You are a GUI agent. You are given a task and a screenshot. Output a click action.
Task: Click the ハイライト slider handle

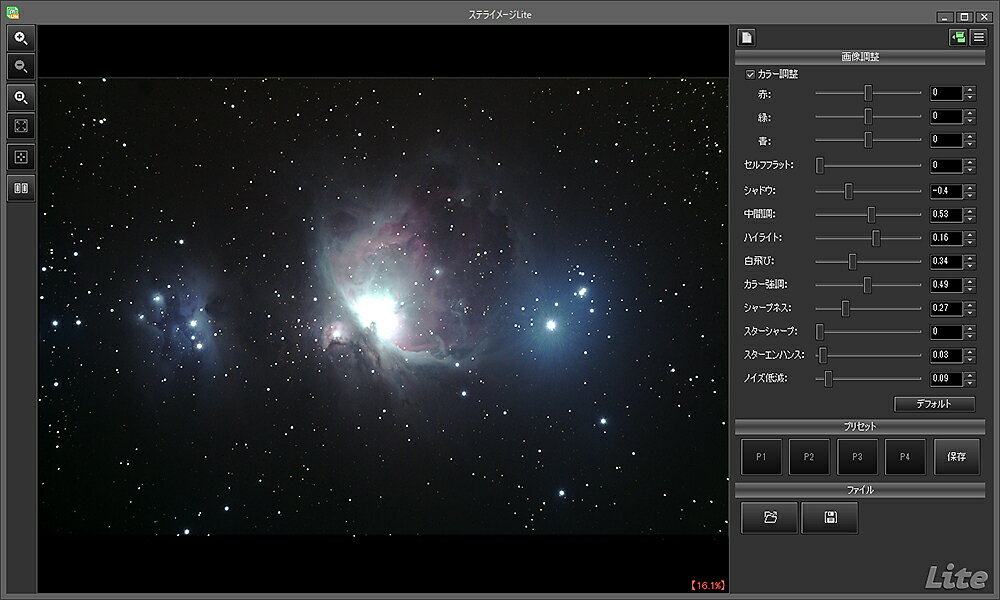[876, 238]
